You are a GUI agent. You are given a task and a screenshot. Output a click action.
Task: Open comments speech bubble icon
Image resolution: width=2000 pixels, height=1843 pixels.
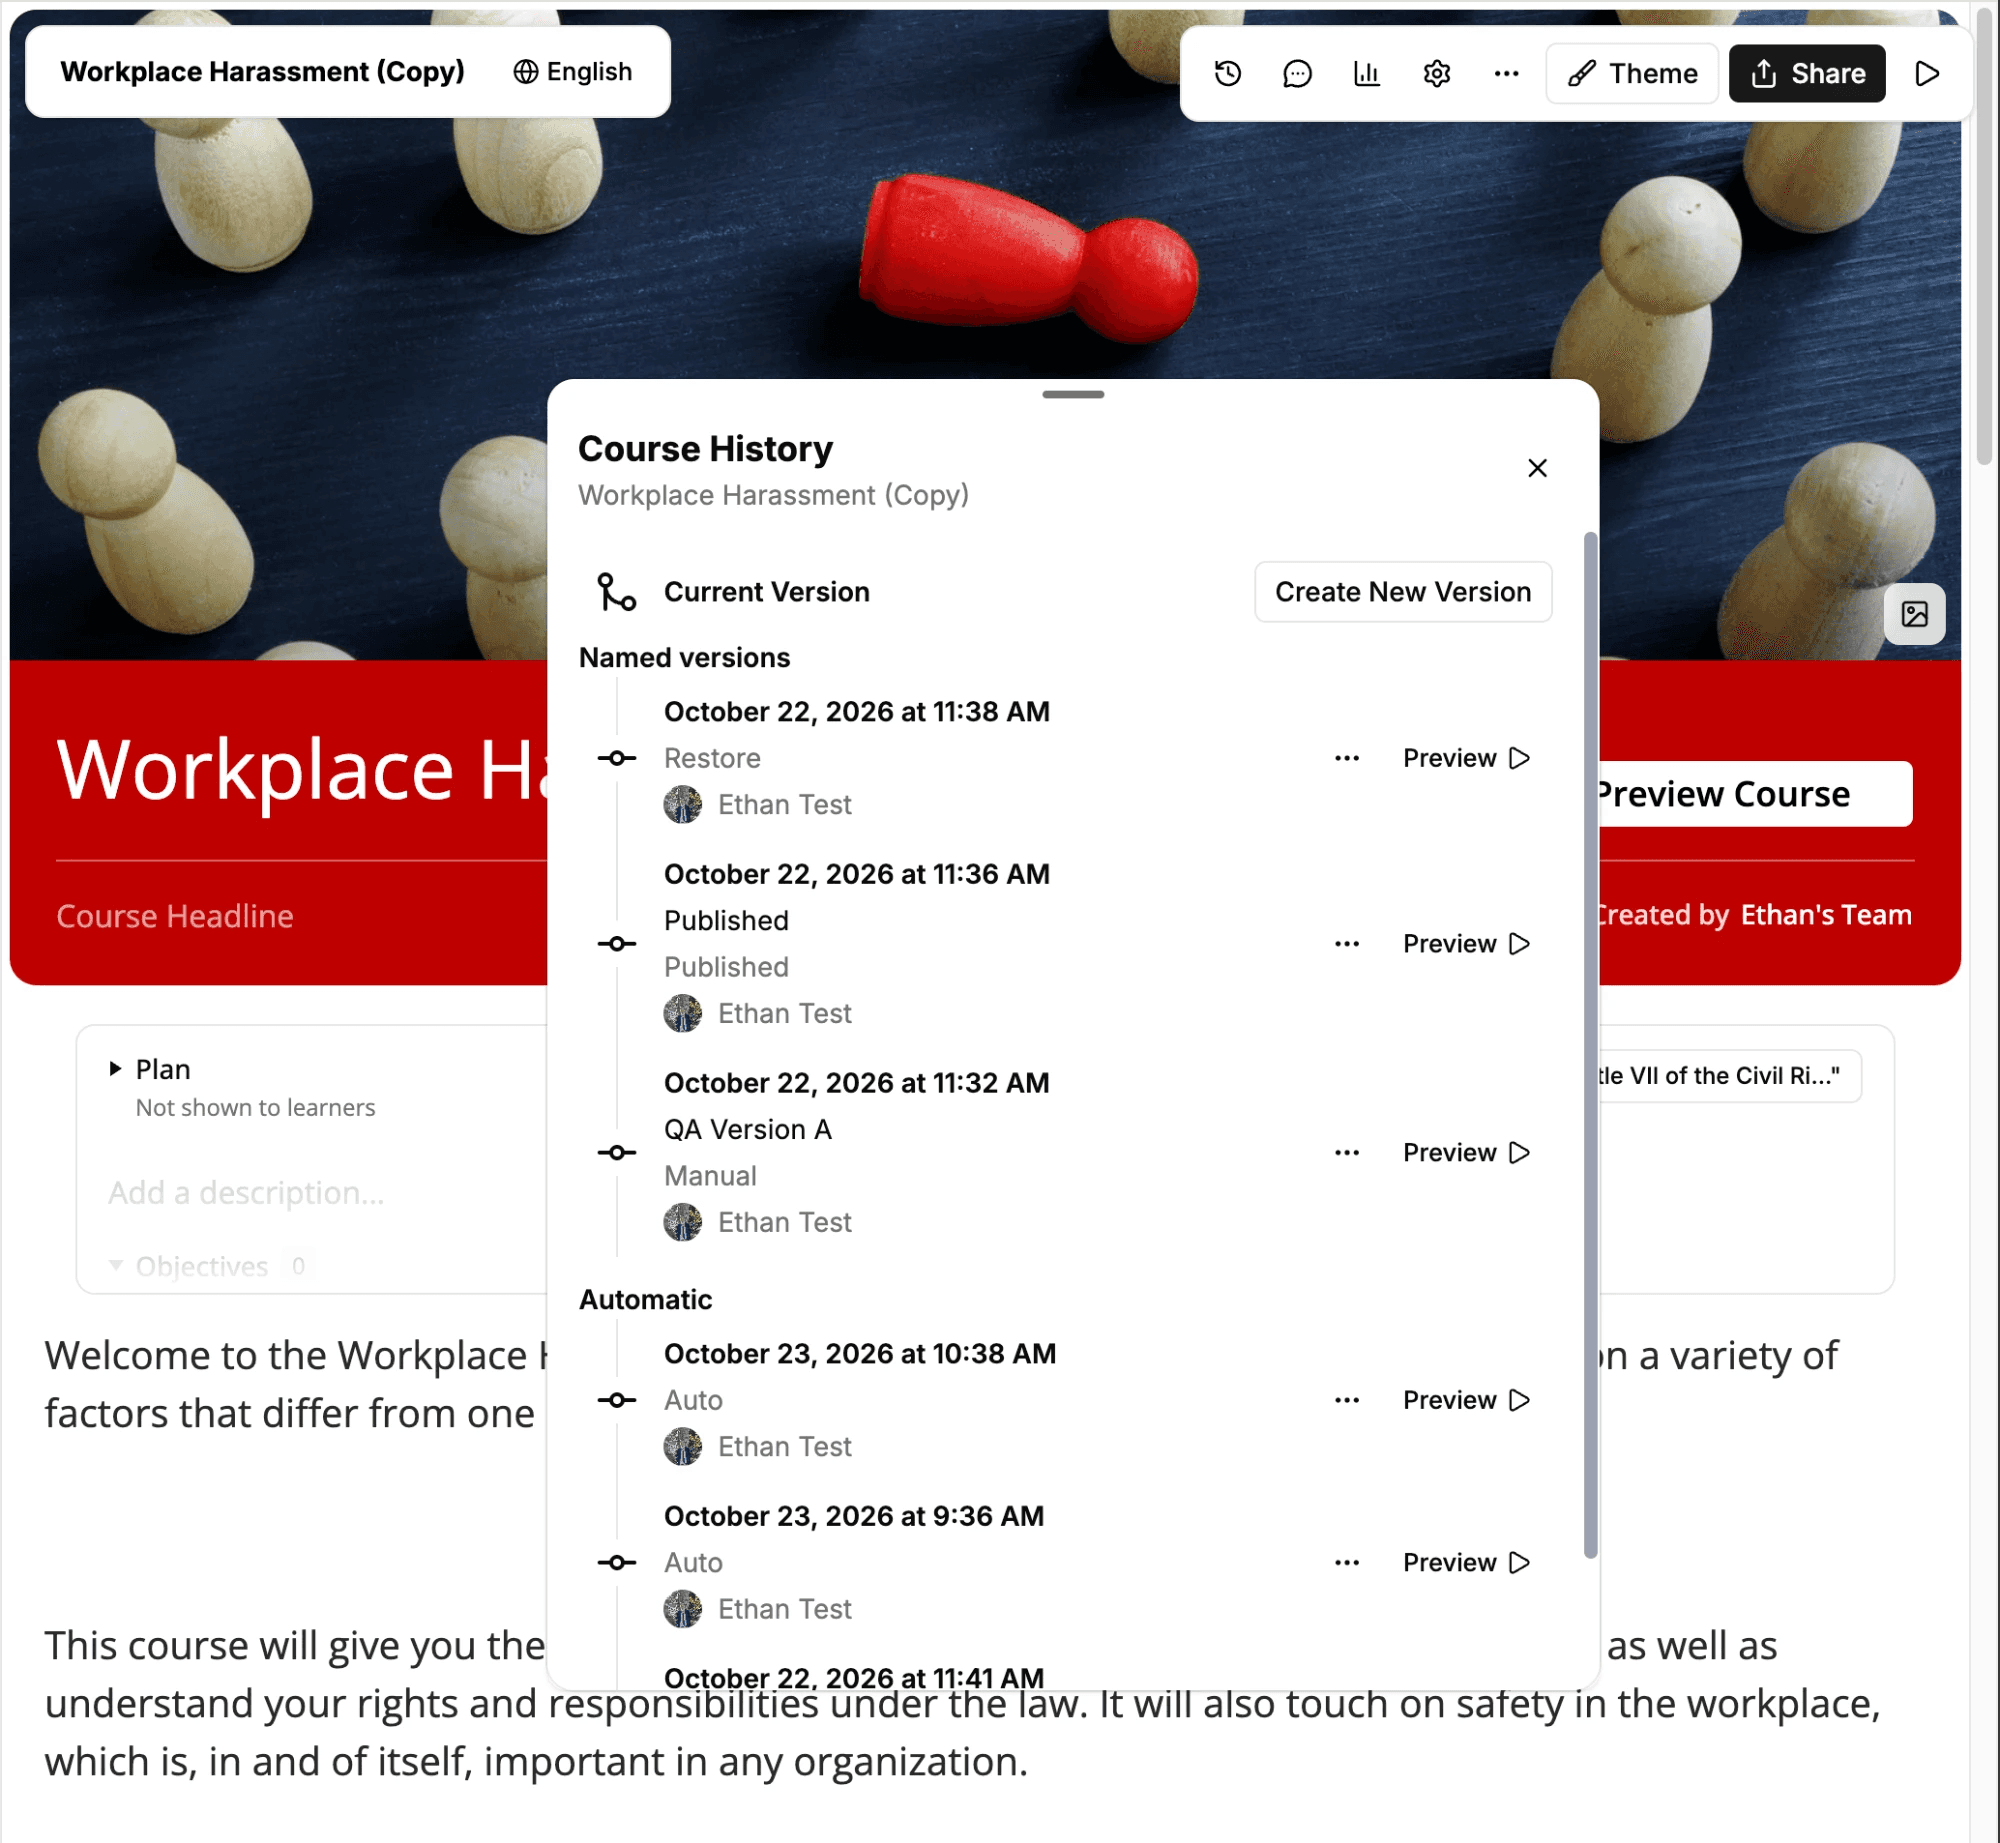click(1297, 73)
